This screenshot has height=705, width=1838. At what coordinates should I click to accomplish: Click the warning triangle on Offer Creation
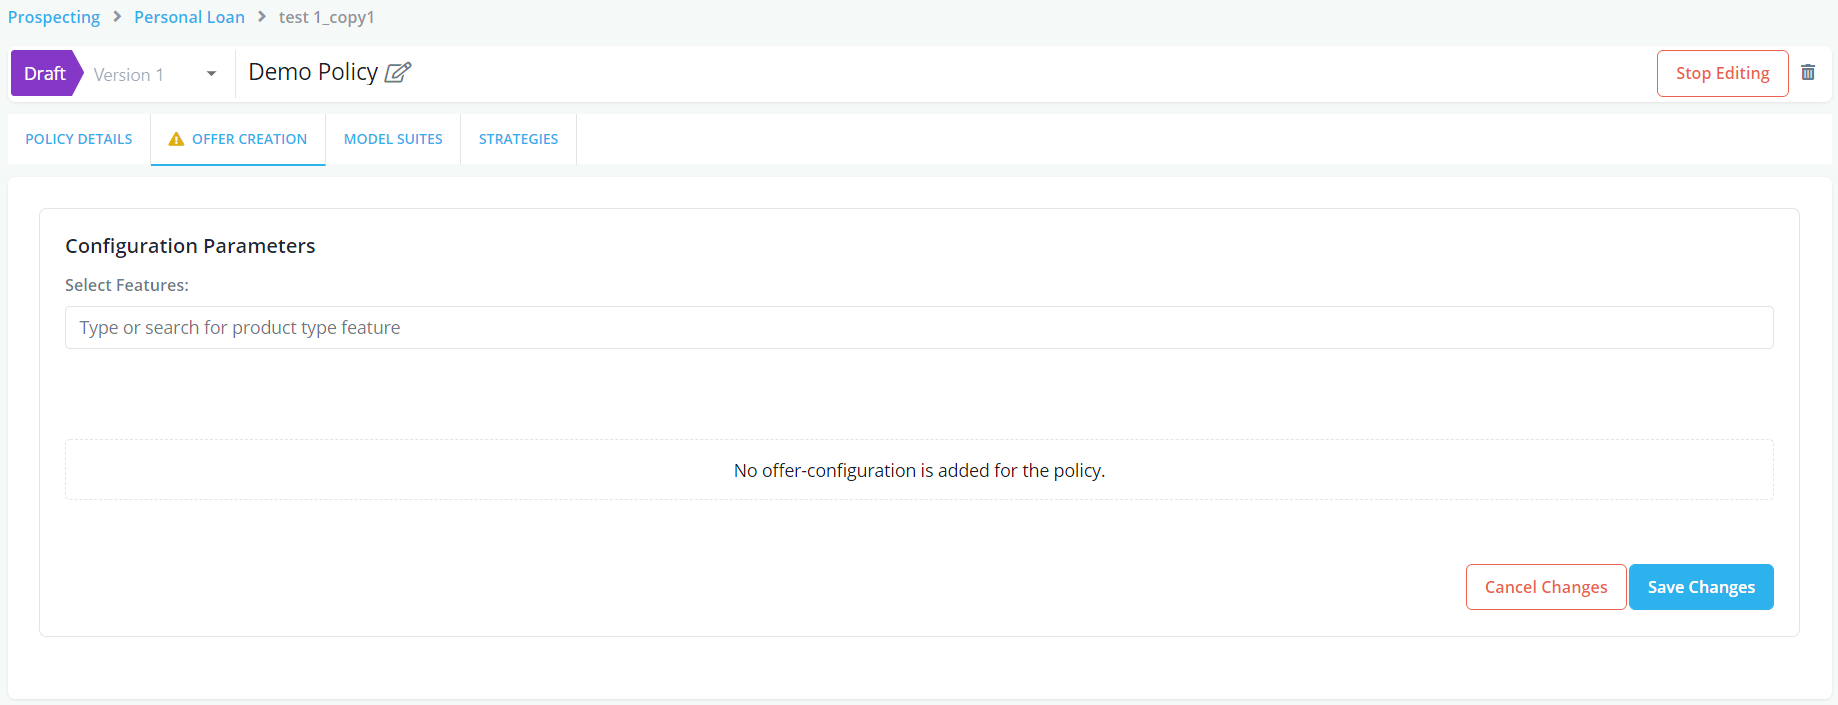(x=176, y=139)
